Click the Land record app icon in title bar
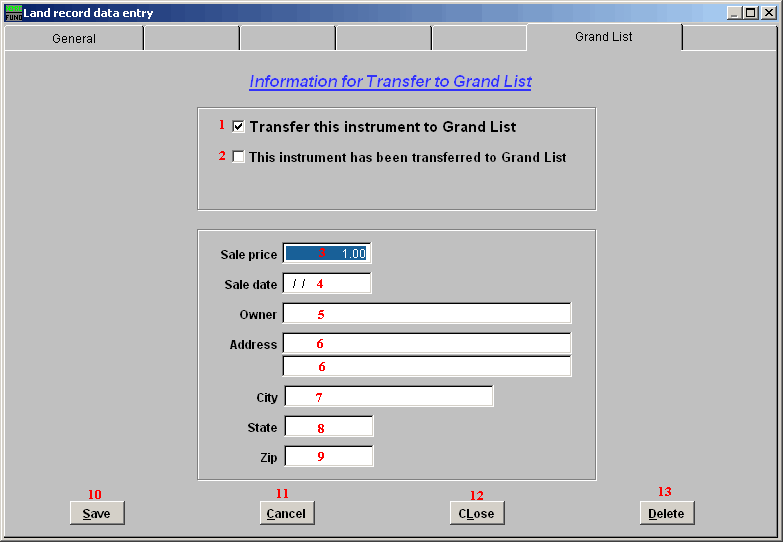Screen dimensions: 783x542 [x=13, y=12]
